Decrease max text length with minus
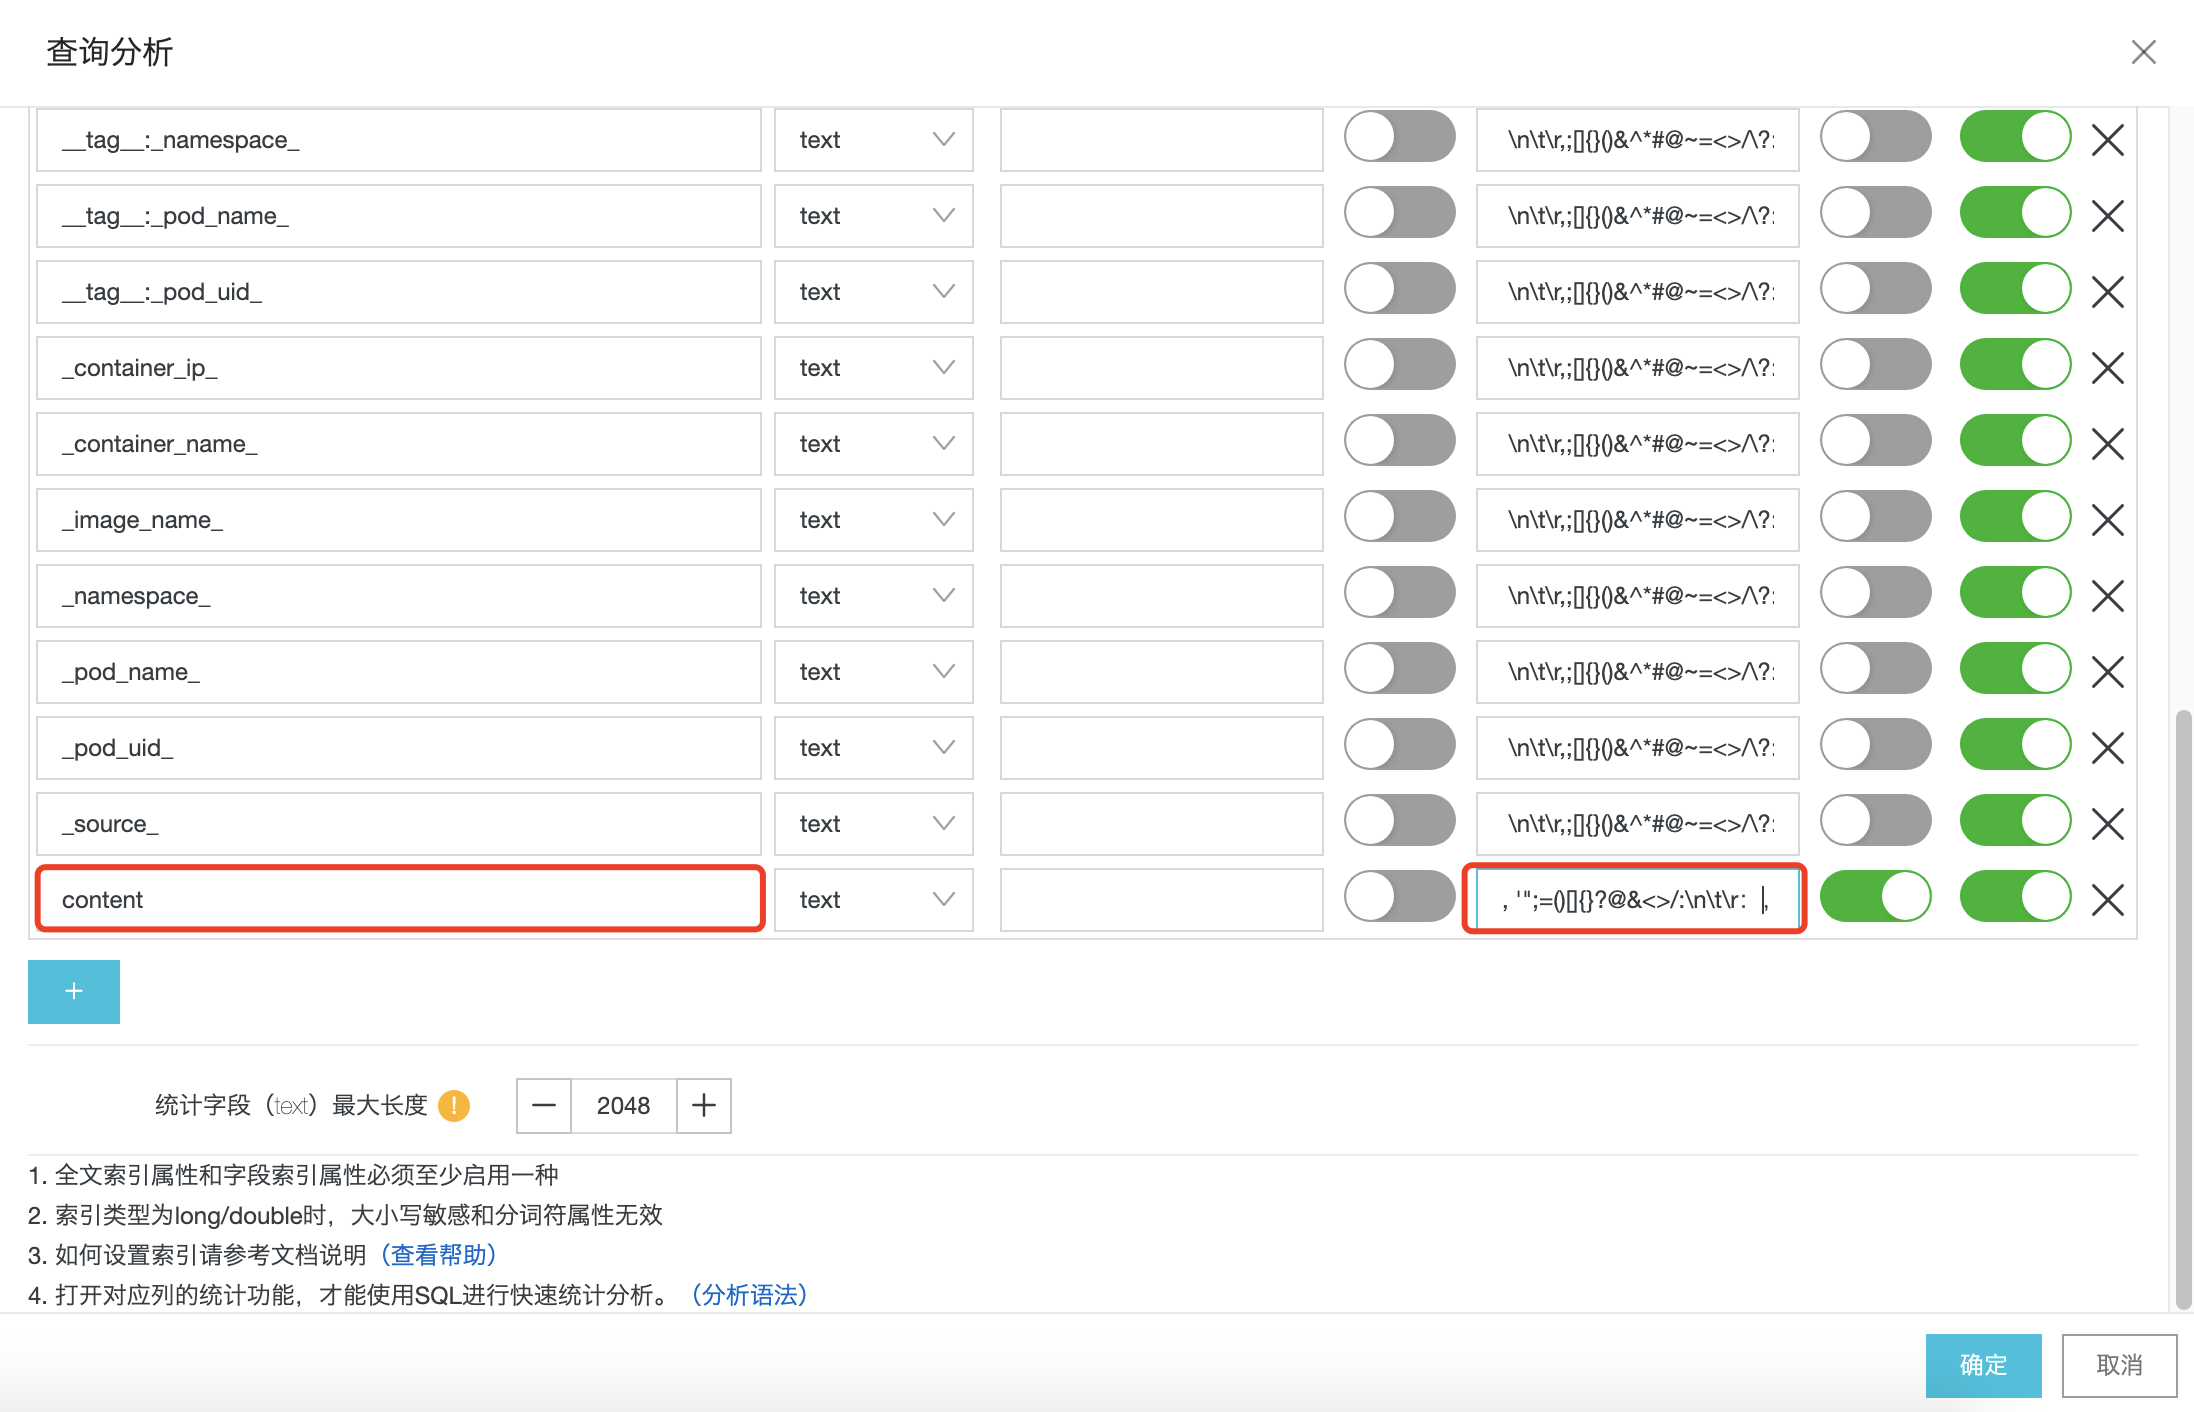The width and height of the screenshot is (2194, 1412). [x=544, y=1105]
